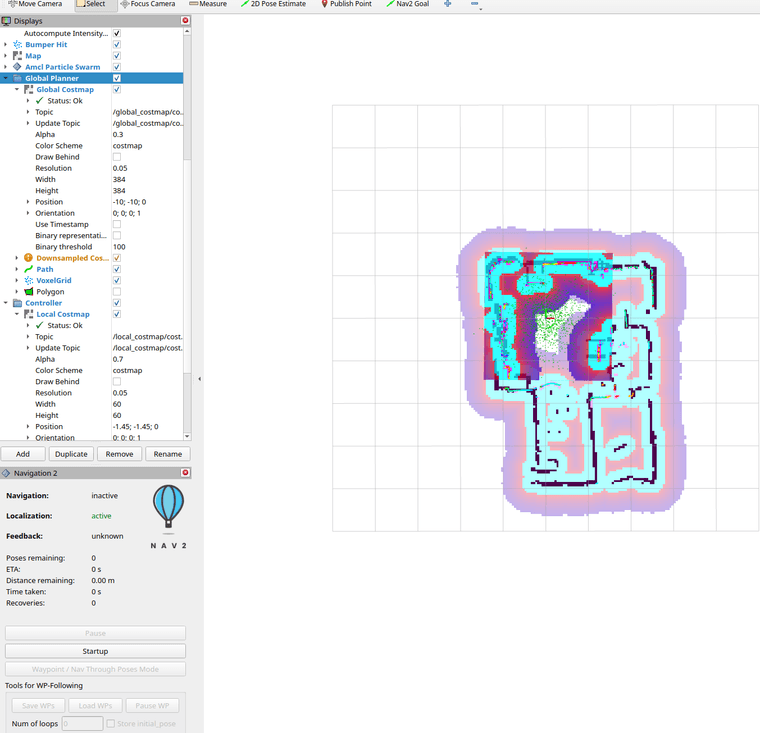Image resolution: width=760 pixels, height=733 pixels.
Task: Activate the Select tool
Action: [91, 4]
